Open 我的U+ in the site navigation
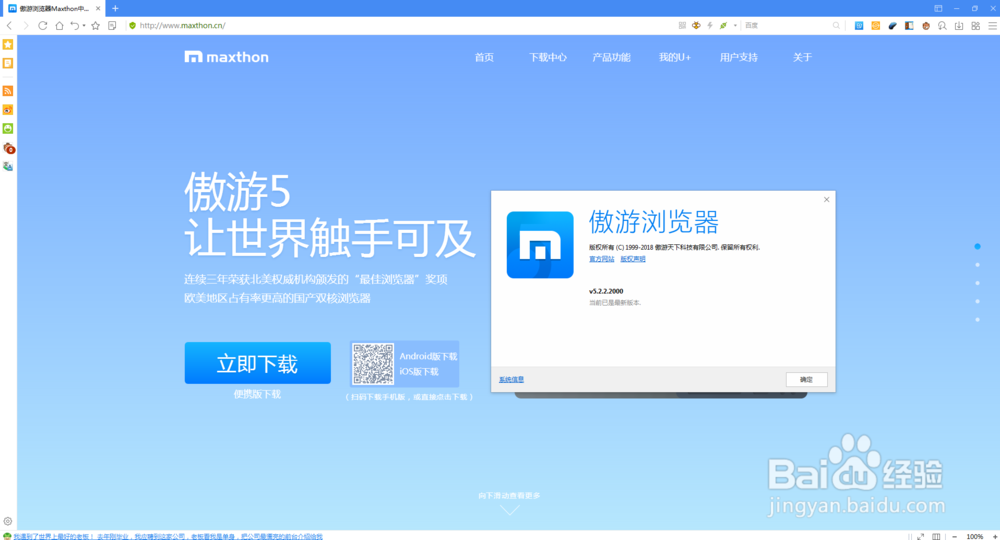The height and width of the screenshot is (540, 1000). [x=675, y=57]
